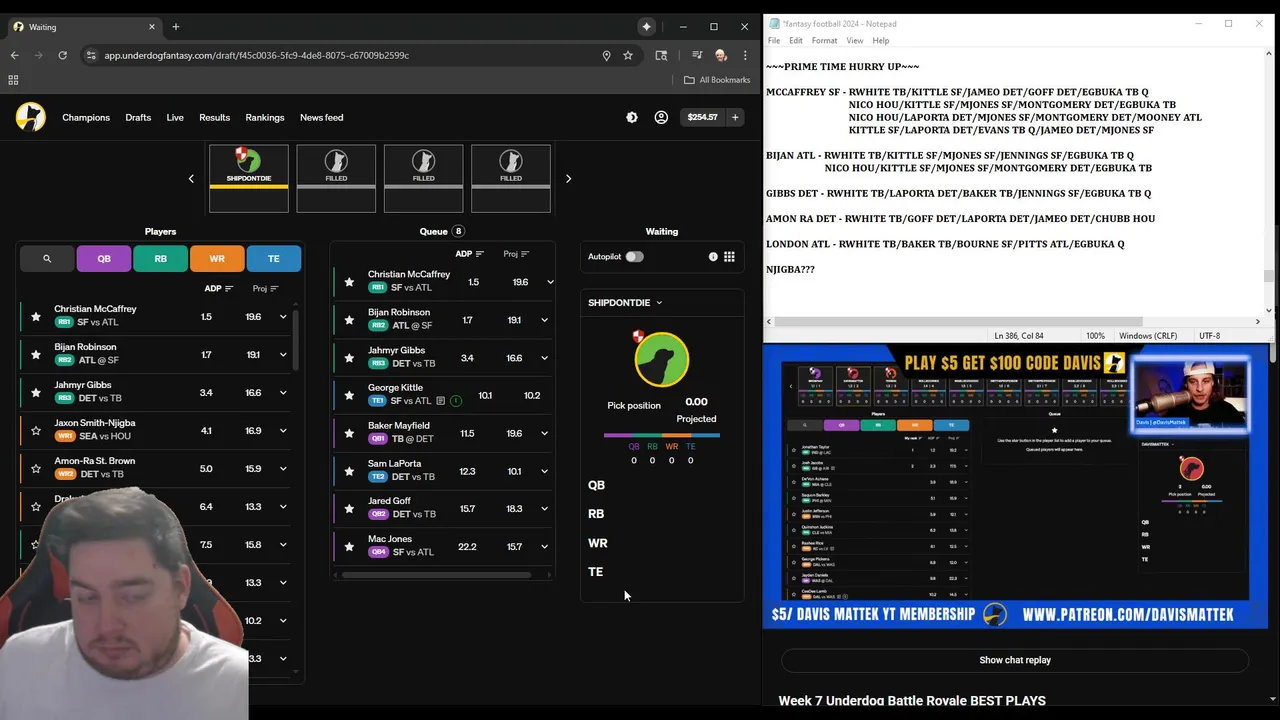1280x720 pixels.
Task: Open Notepad Help menu
Action: point(880,41)
